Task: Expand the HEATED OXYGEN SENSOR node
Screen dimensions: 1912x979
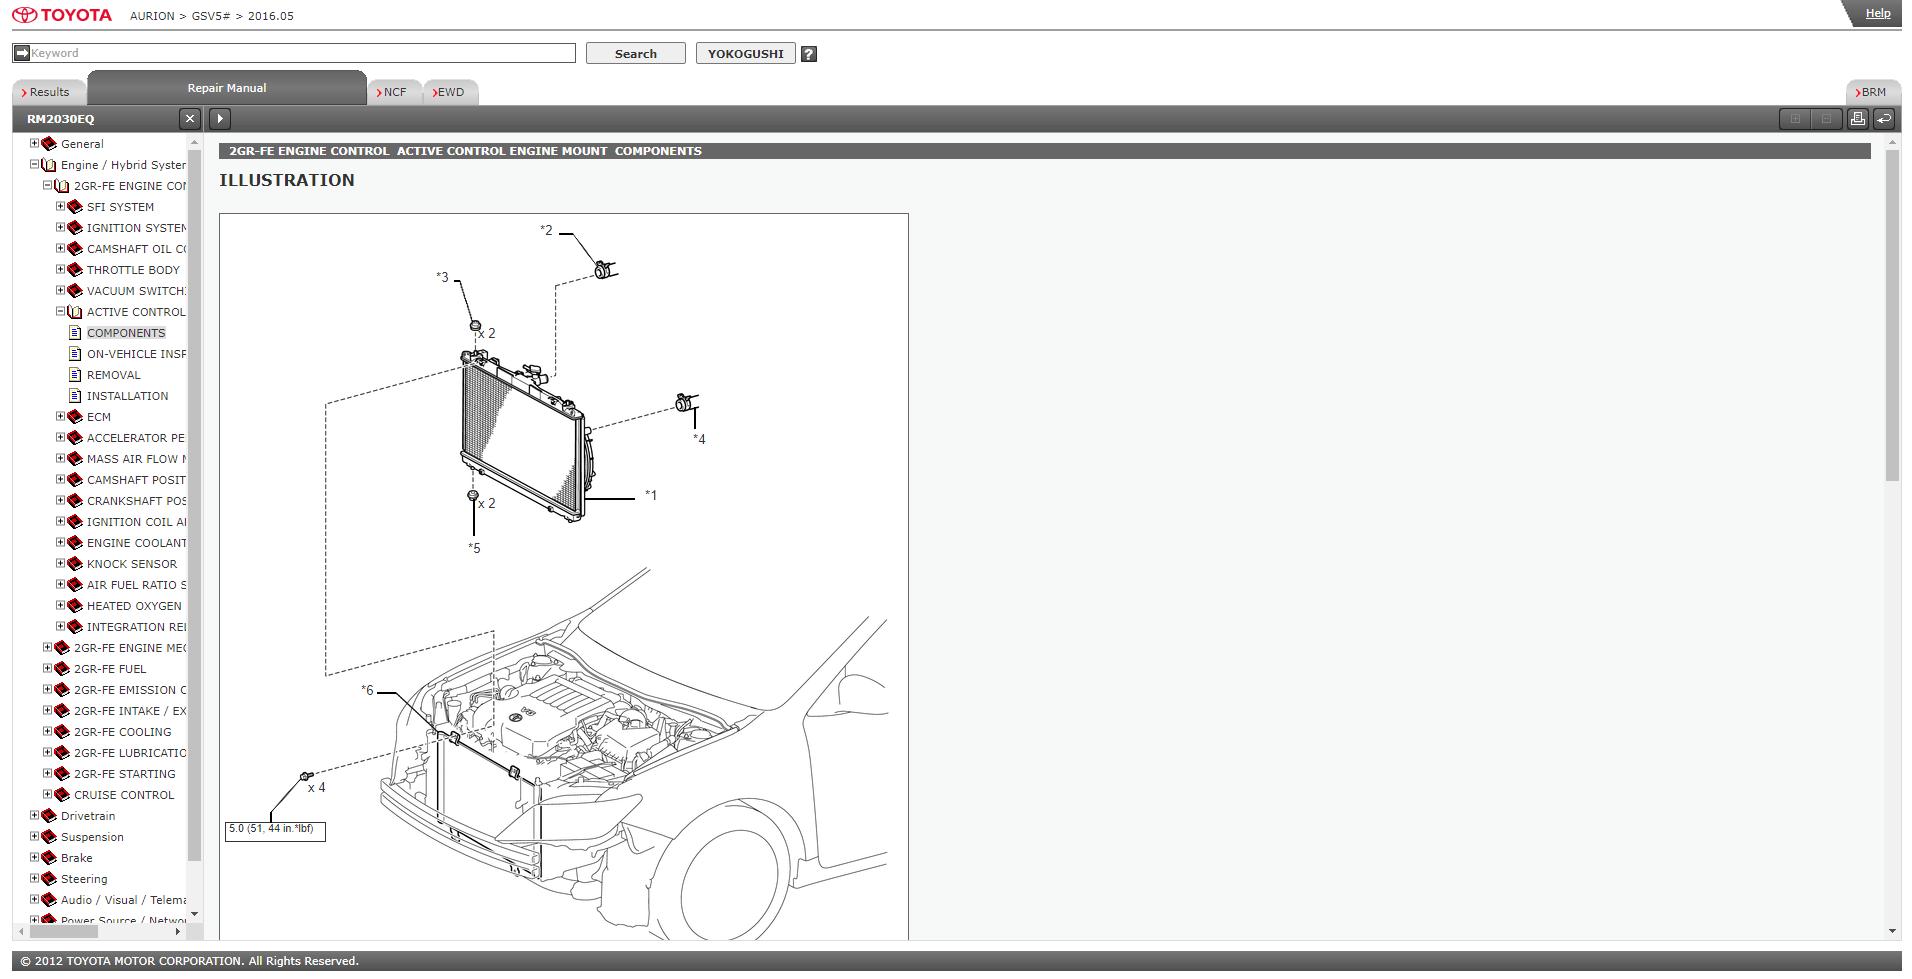Action: tap(60, 605)
